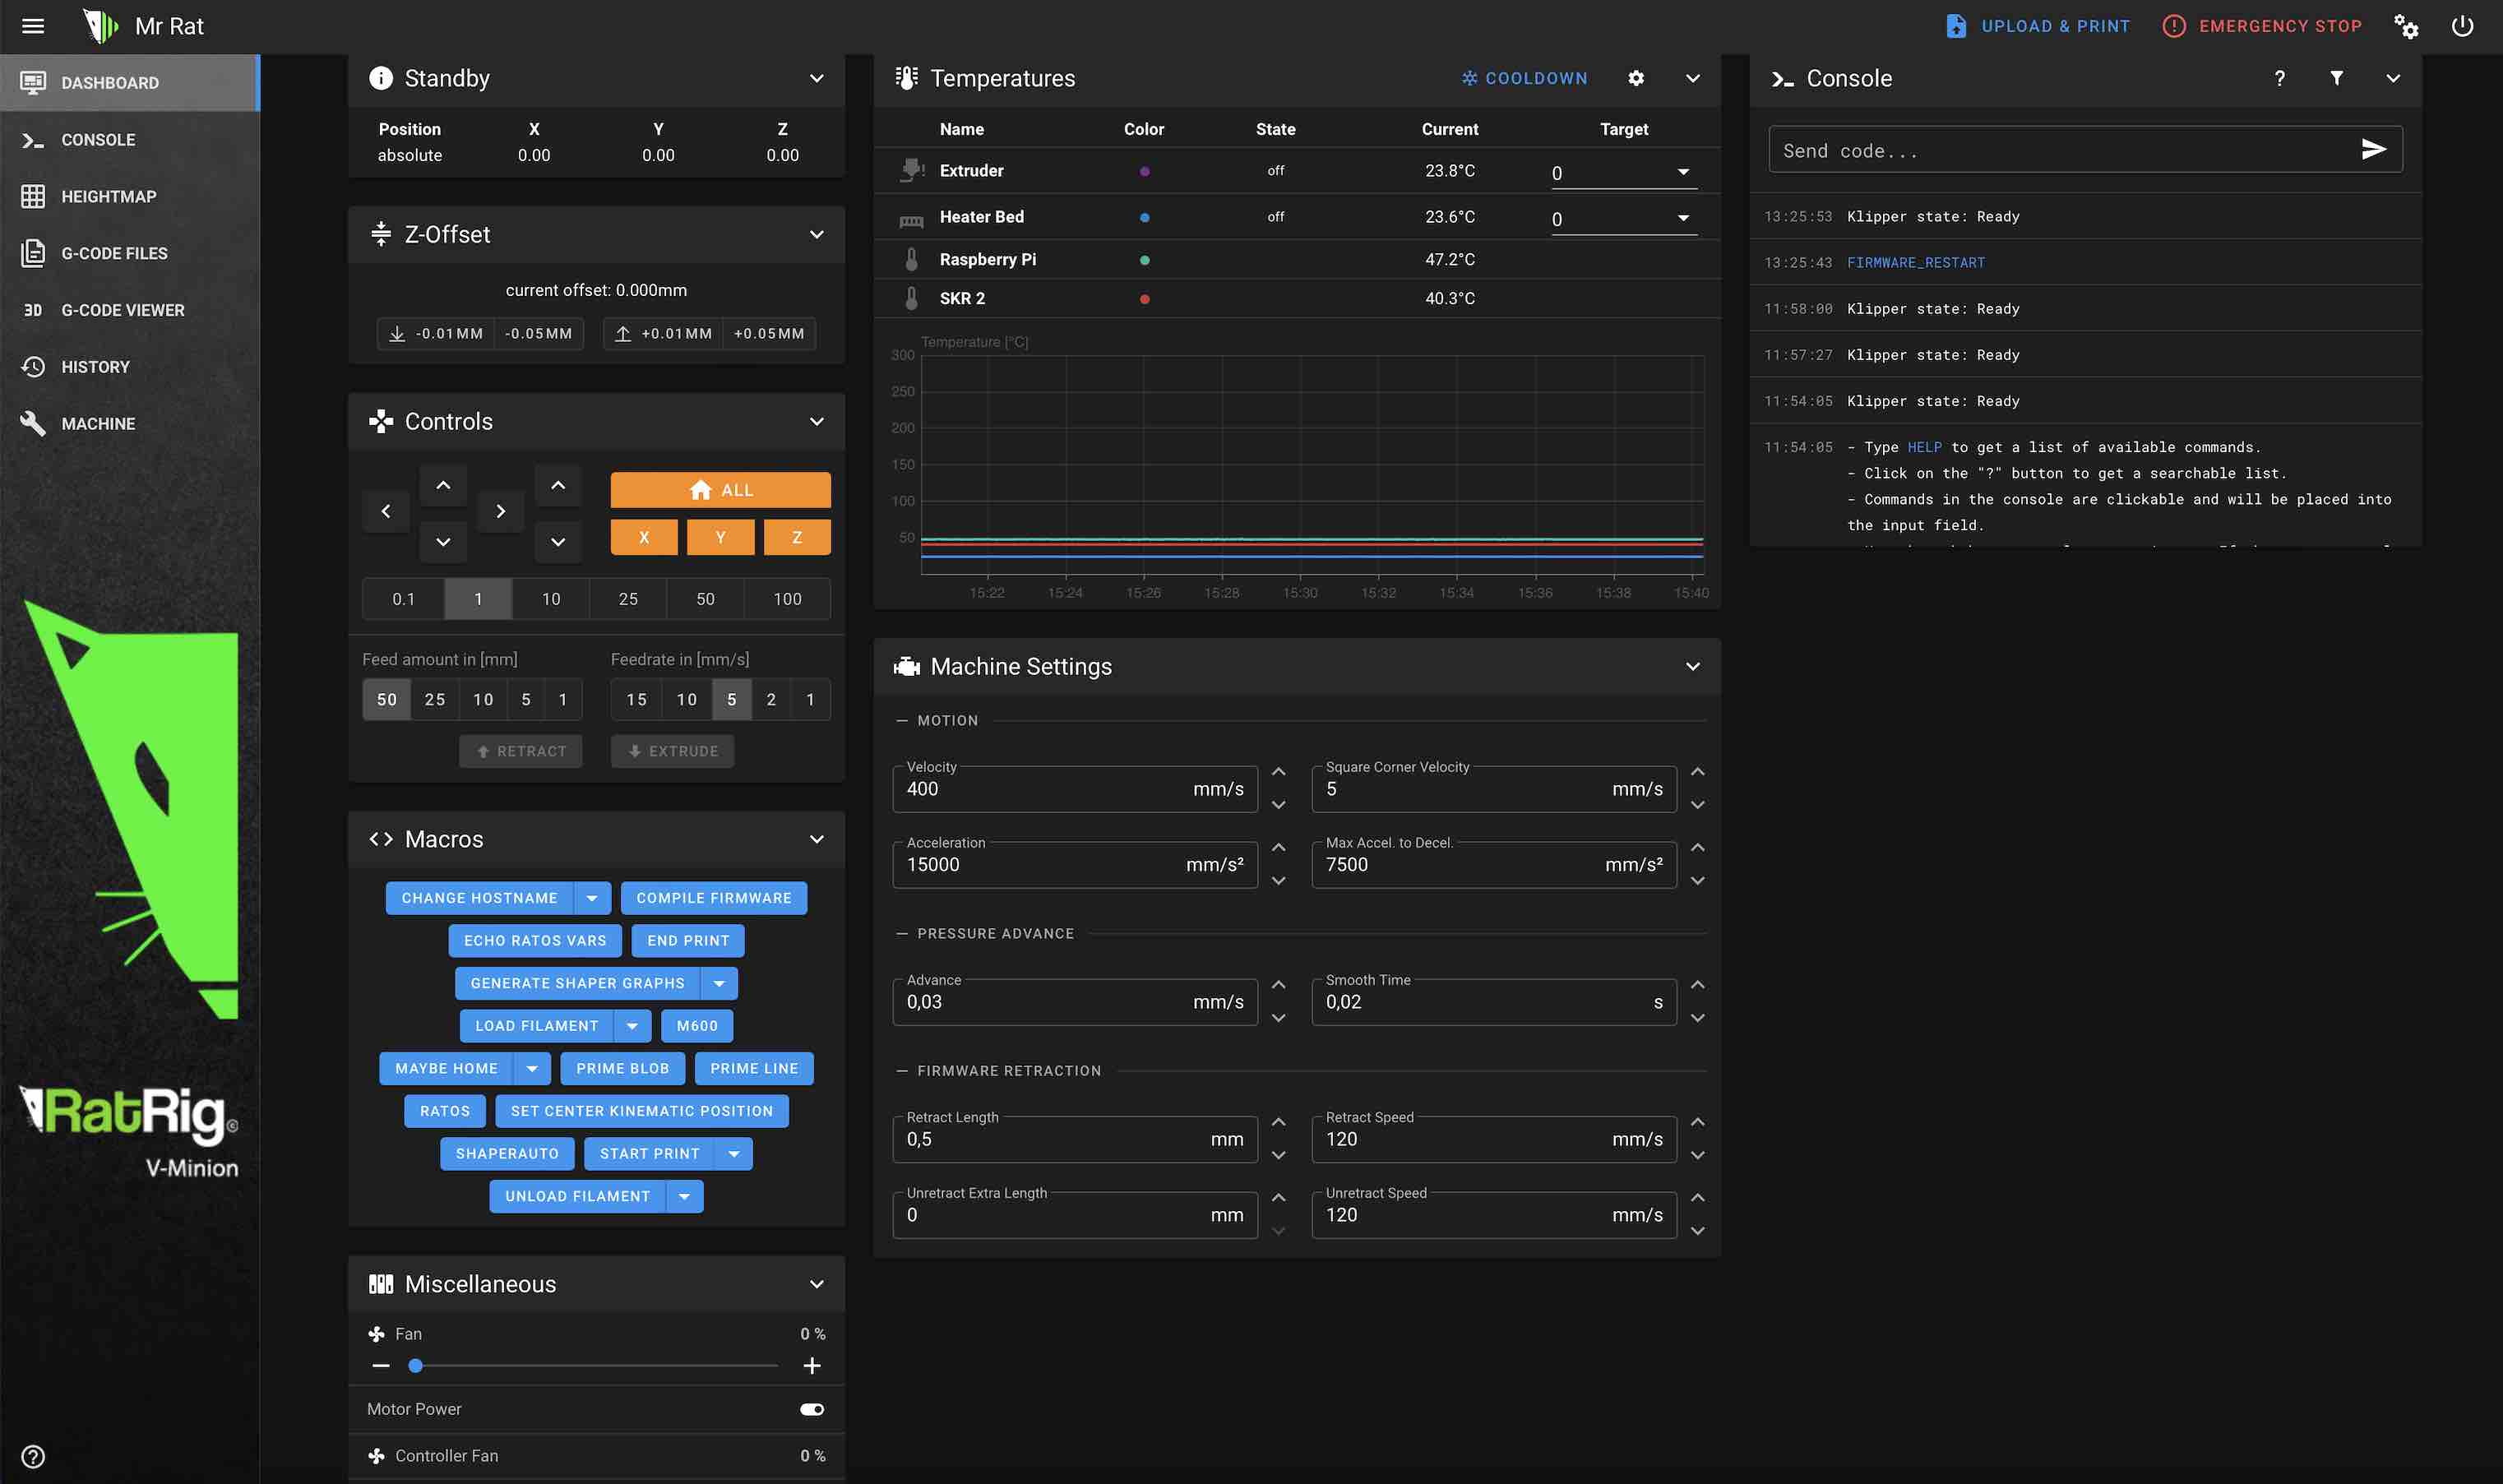Home all axes with ALL button
The width and height of the screenshot is (2503, 1484).
pyautogui.click(x=720, y=490)
